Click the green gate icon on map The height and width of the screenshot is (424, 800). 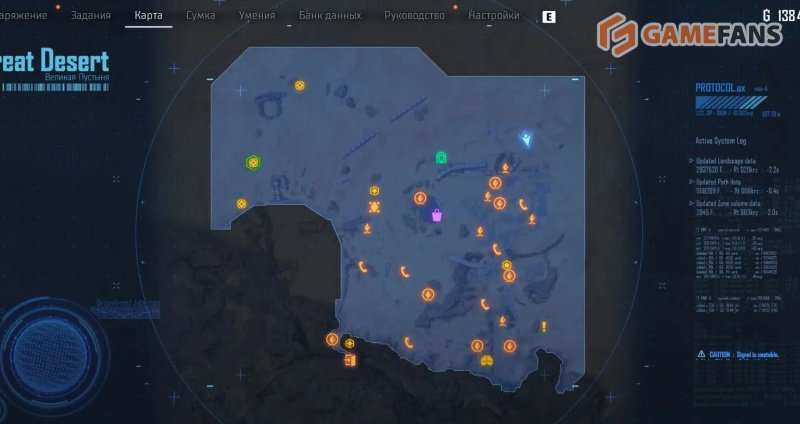tap(441, 158)
